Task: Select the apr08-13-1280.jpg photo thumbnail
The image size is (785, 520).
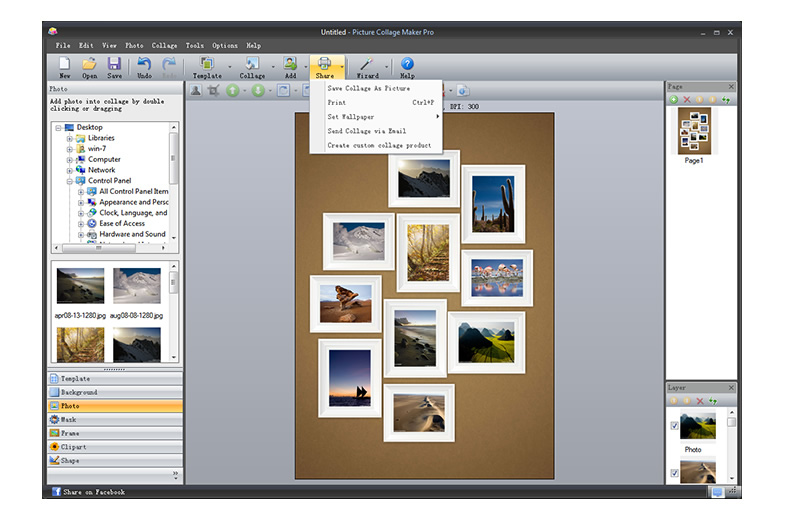Action: (80, 286)
